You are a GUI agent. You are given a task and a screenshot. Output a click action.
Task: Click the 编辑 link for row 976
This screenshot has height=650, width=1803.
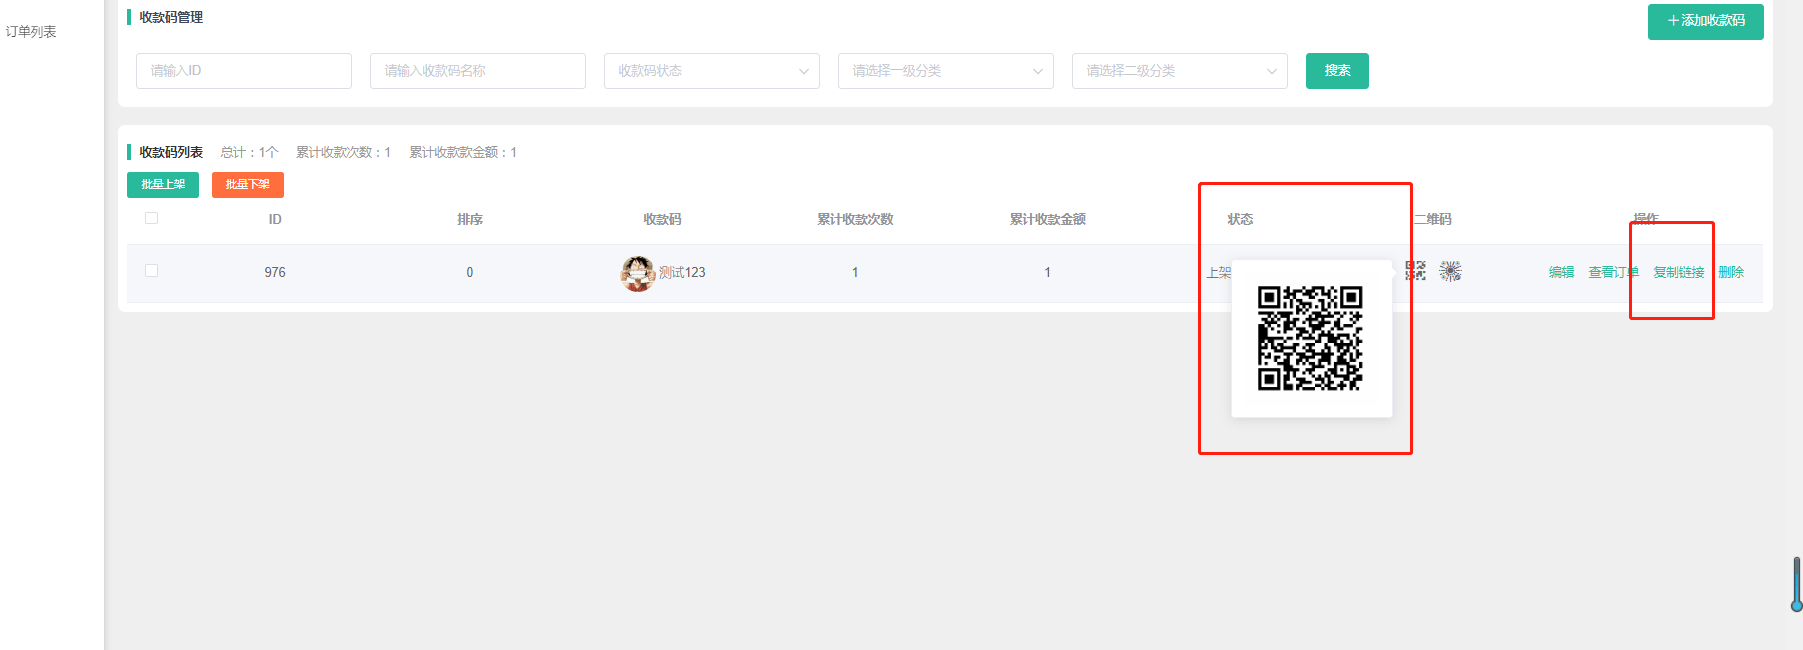click(1561, 272)
